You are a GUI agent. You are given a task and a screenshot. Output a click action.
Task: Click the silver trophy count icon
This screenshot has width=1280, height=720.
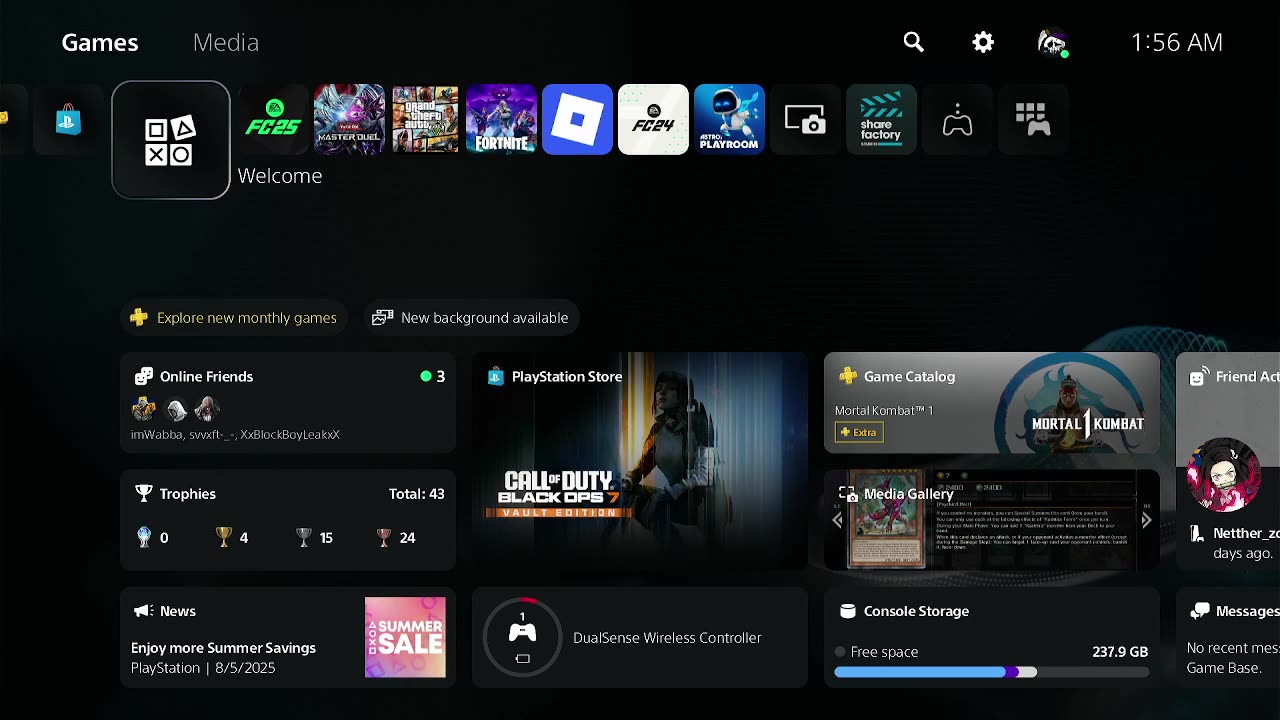point(304,537)
